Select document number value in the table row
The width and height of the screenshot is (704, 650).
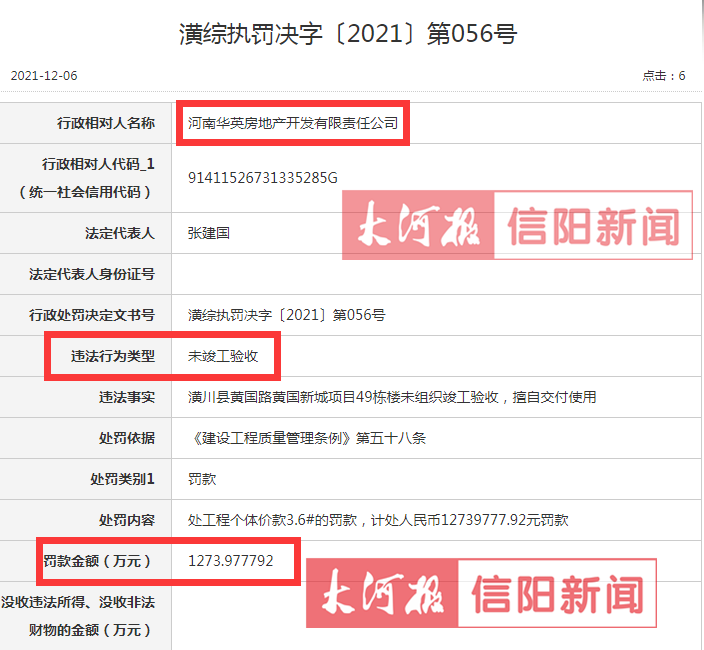286,315
